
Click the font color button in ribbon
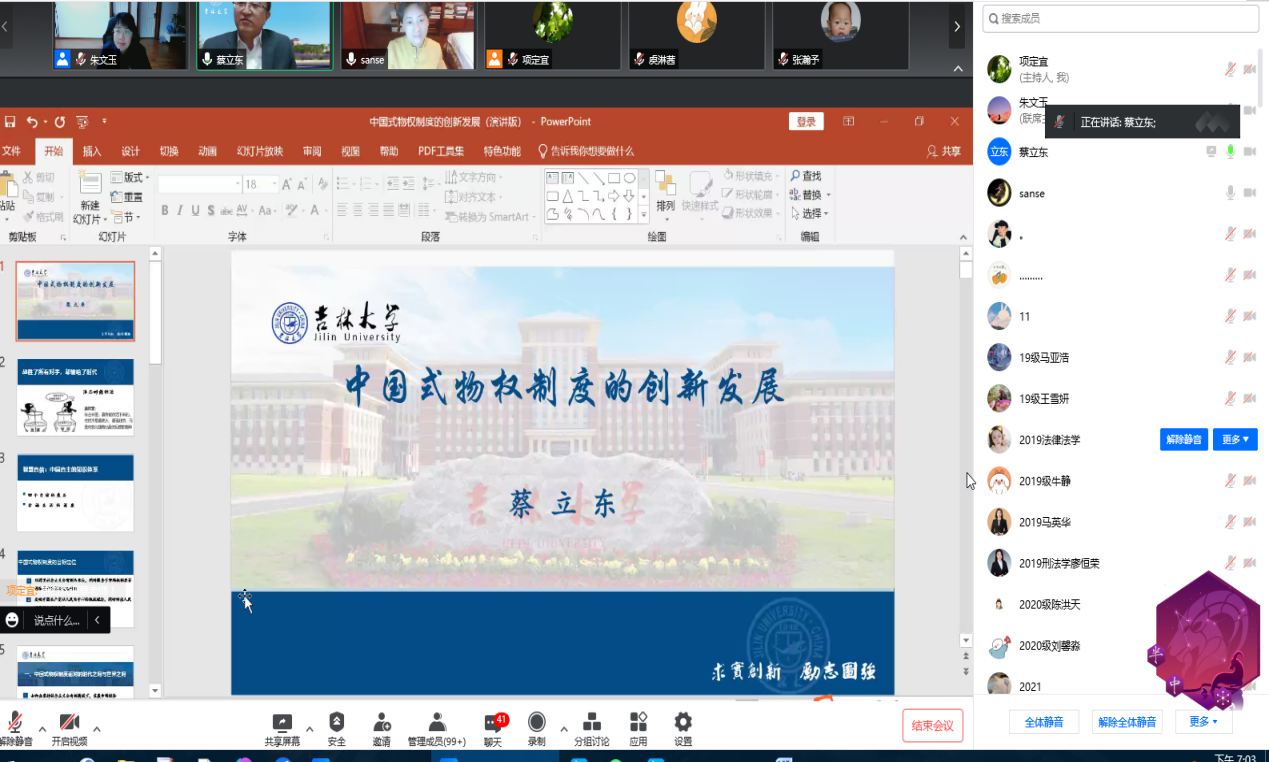tap(314, 211)
